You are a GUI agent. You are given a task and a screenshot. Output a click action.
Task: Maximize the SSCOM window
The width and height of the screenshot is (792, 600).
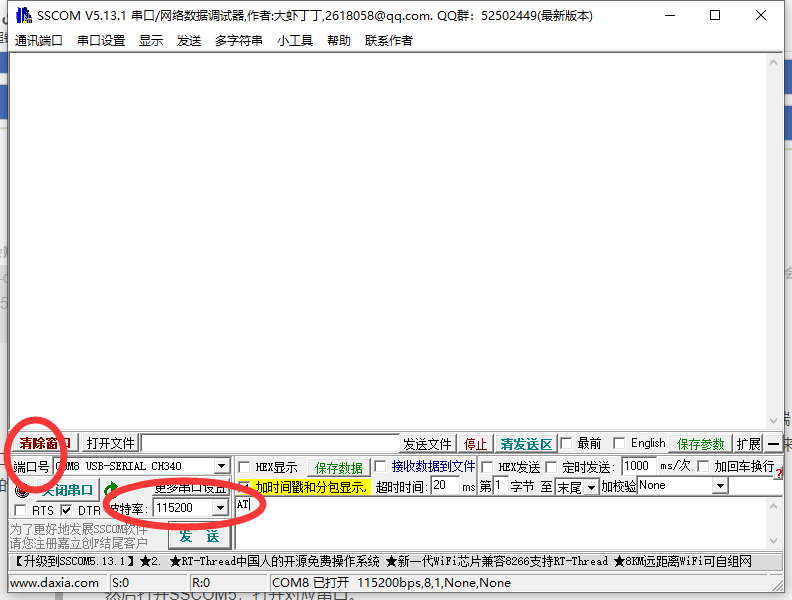point(715,16)
